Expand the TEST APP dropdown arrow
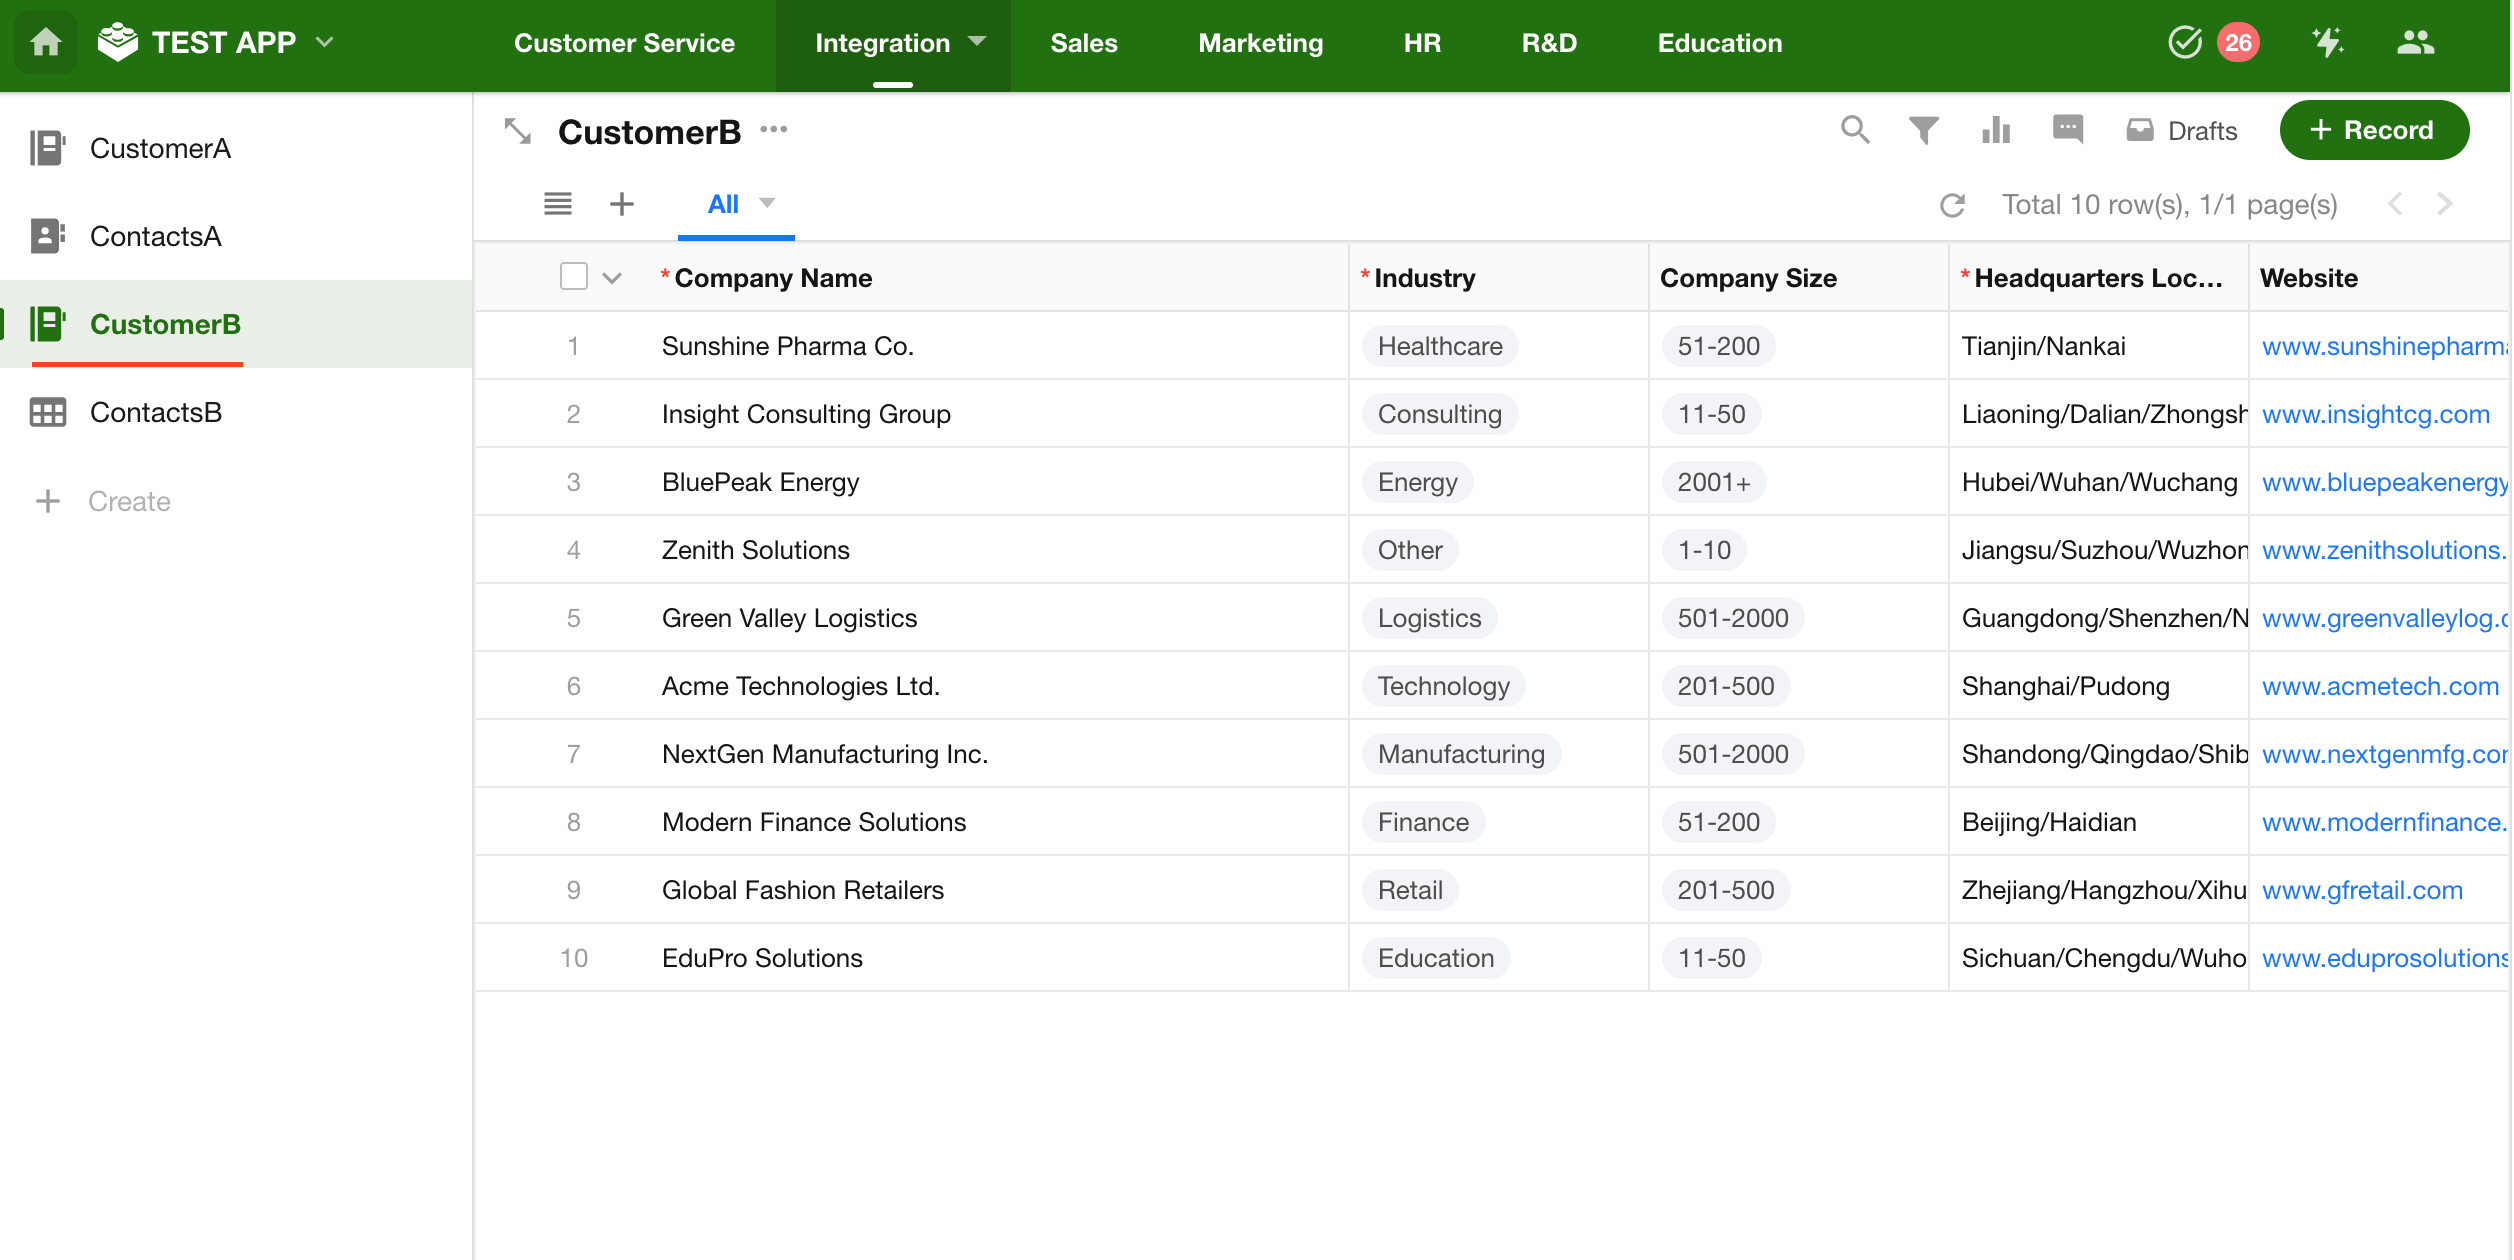2514x1260 pixels. (x=325, y=43)
